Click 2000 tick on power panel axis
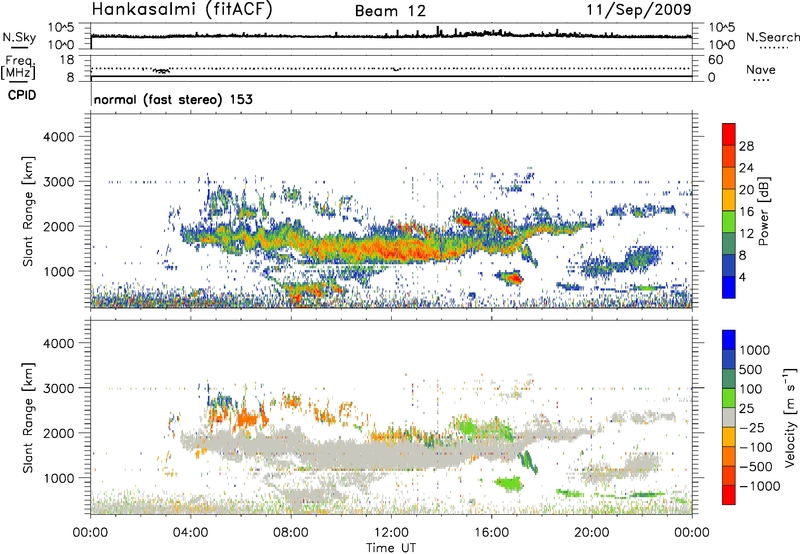 [58, 226]
